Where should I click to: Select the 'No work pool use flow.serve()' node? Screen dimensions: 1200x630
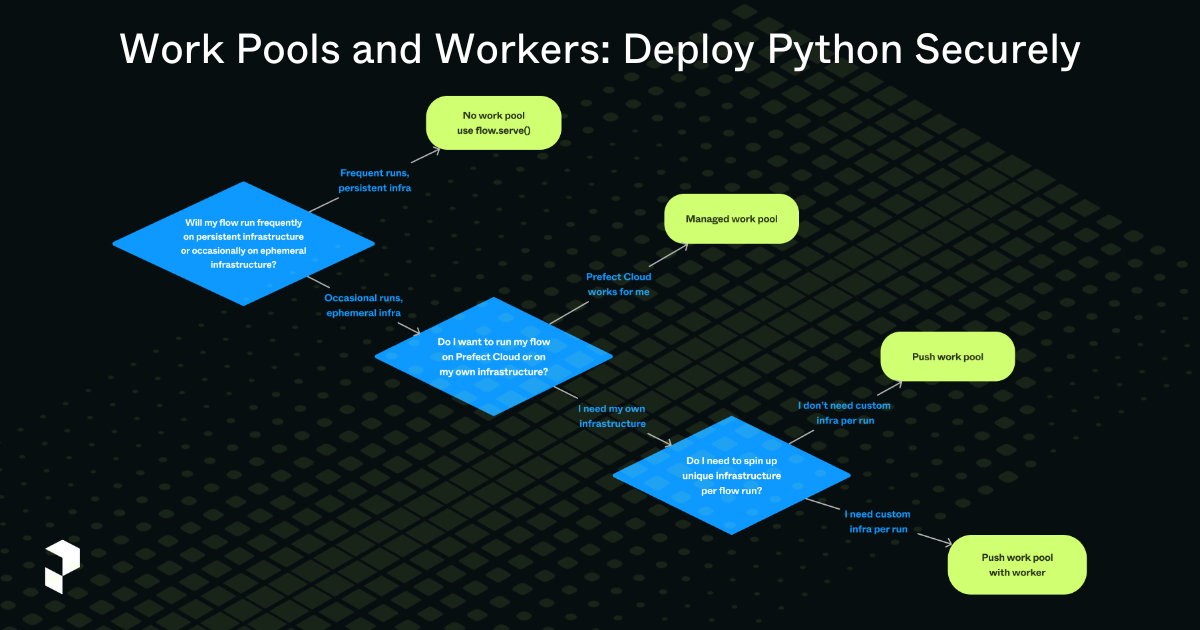[x=493, y=122]
